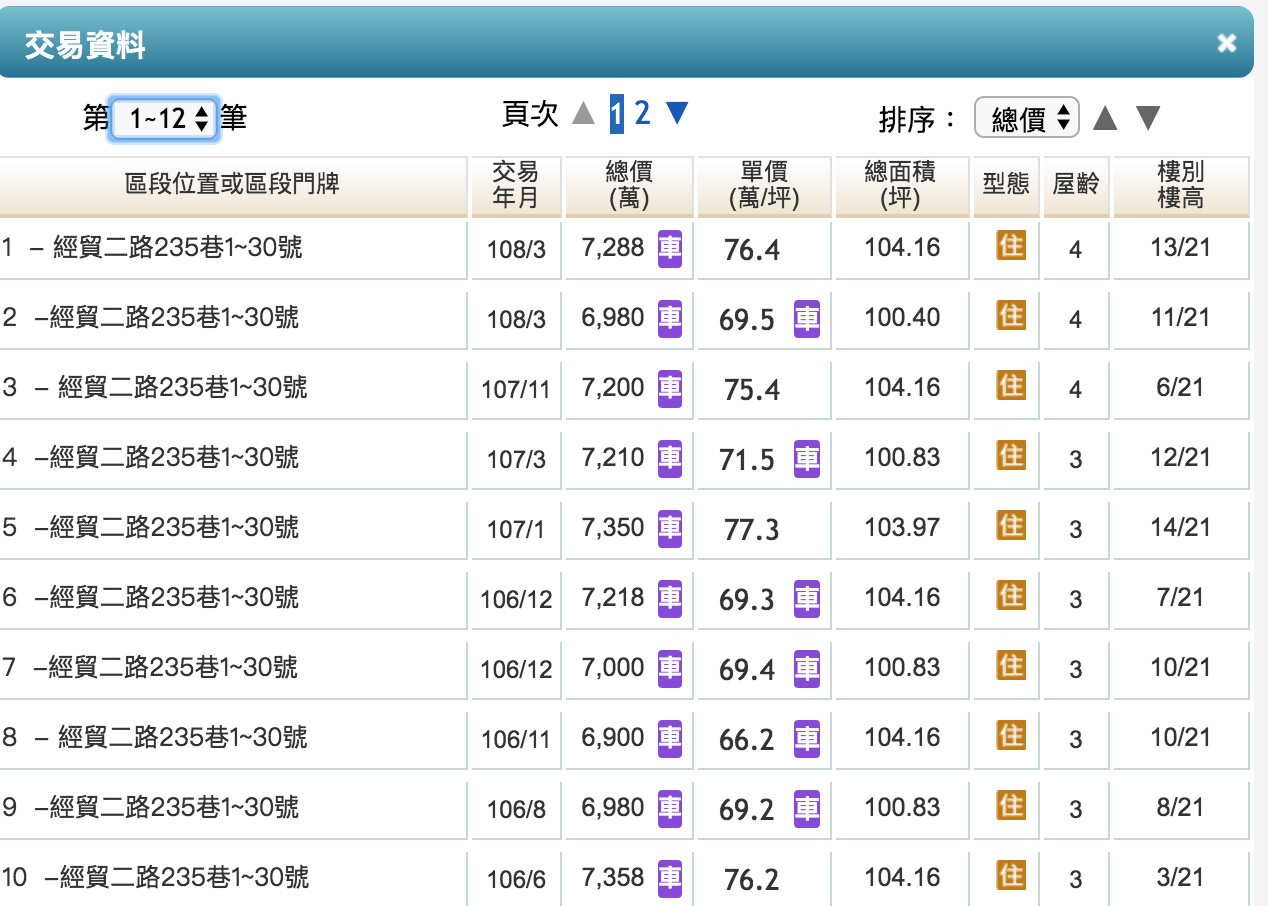Sort descending with the down triangle next to 排序
Image resolution: width=1268 pixels, height=906 pixels.
point(1148,118)
